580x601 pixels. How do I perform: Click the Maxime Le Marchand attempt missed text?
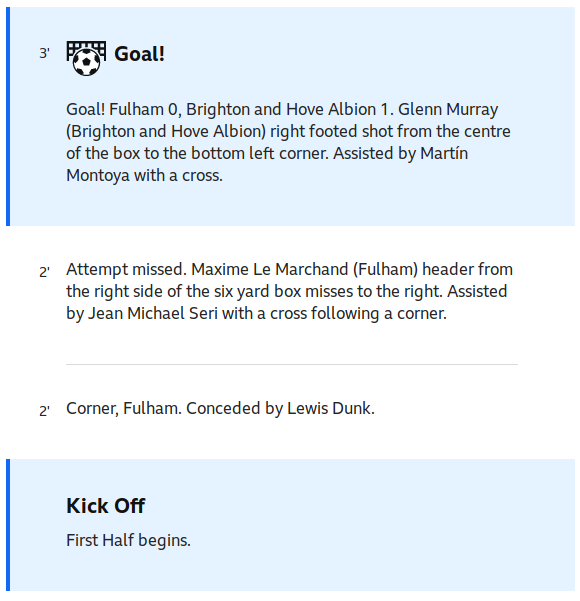[x=289, y=291]
